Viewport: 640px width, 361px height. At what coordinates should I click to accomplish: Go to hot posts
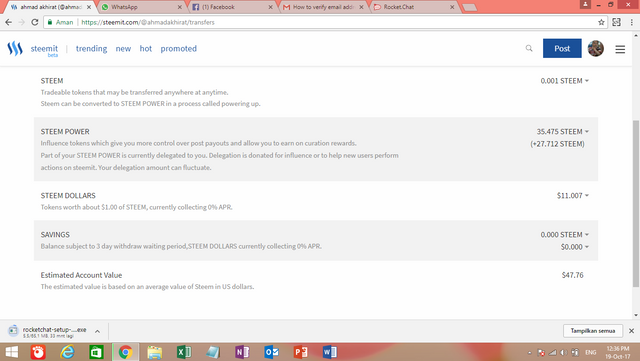[x=146, y=49]
